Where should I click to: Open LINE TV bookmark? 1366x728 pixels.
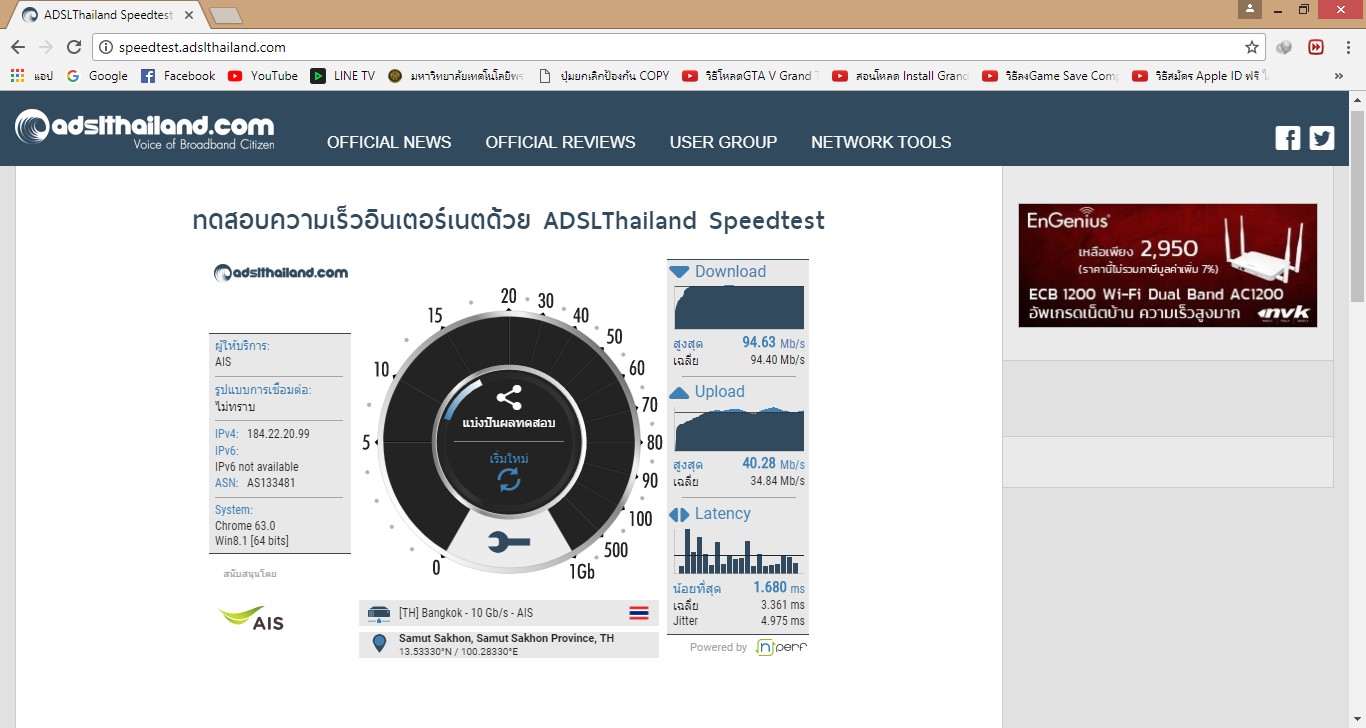click(x=343, y=76)
